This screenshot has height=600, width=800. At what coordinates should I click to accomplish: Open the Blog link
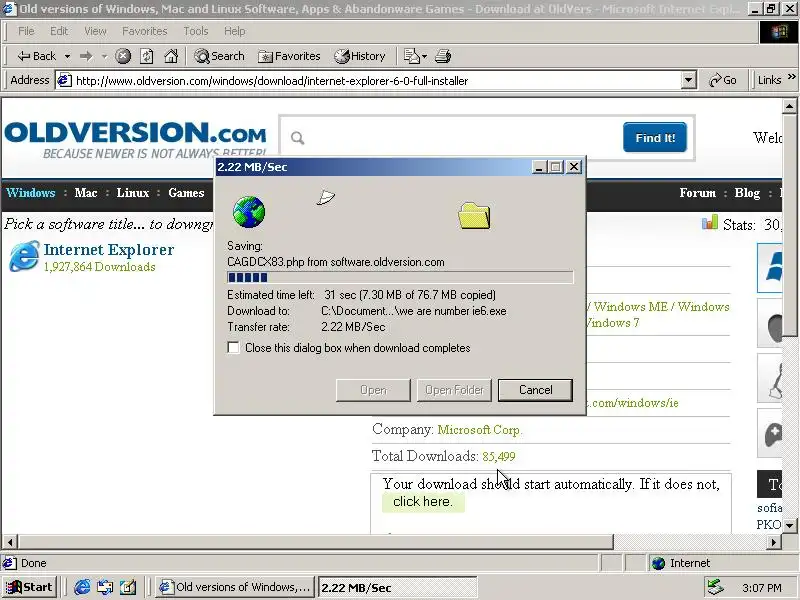747,193
